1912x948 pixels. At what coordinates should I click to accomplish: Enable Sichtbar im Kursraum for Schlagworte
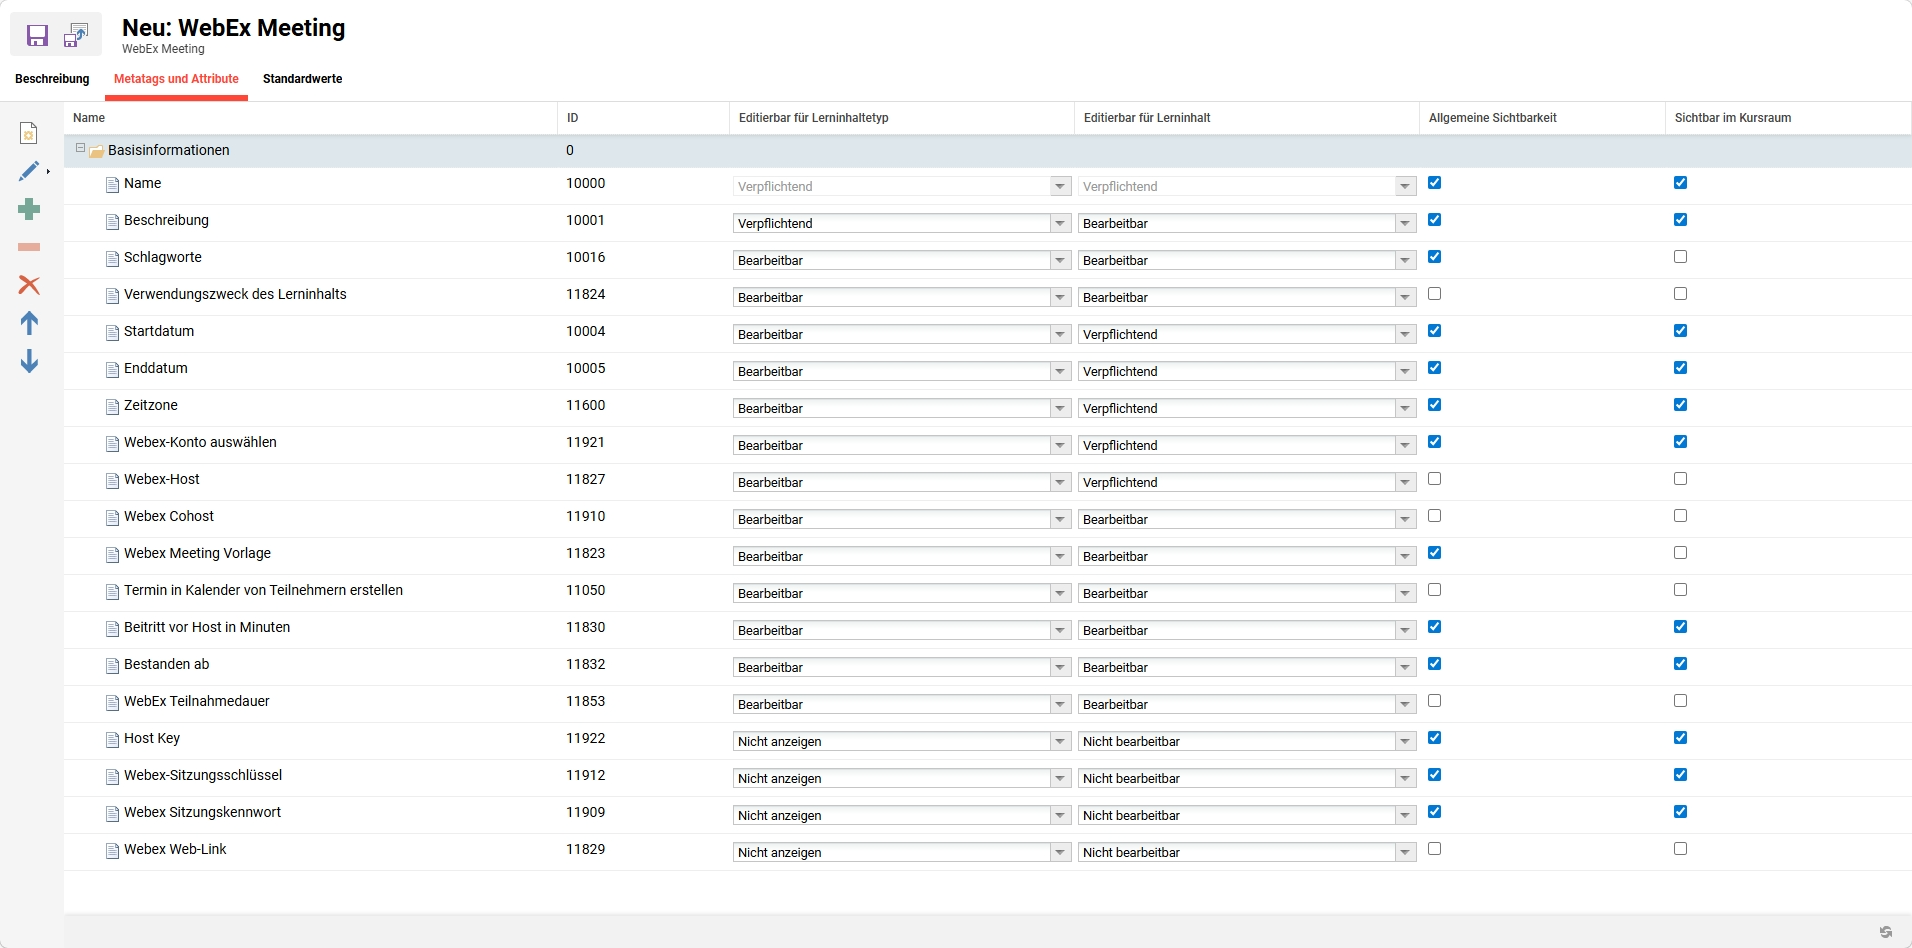click(x=1680, y=257)
